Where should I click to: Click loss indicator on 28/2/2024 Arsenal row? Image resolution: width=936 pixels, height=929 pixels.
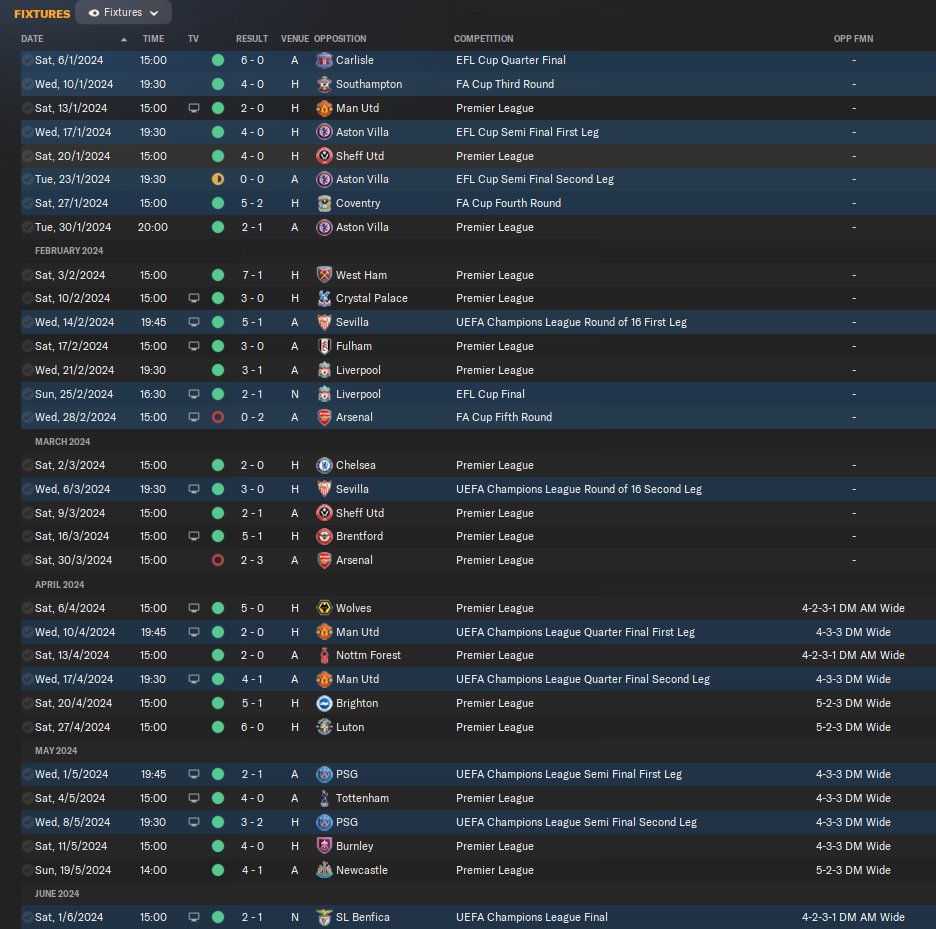218,417
